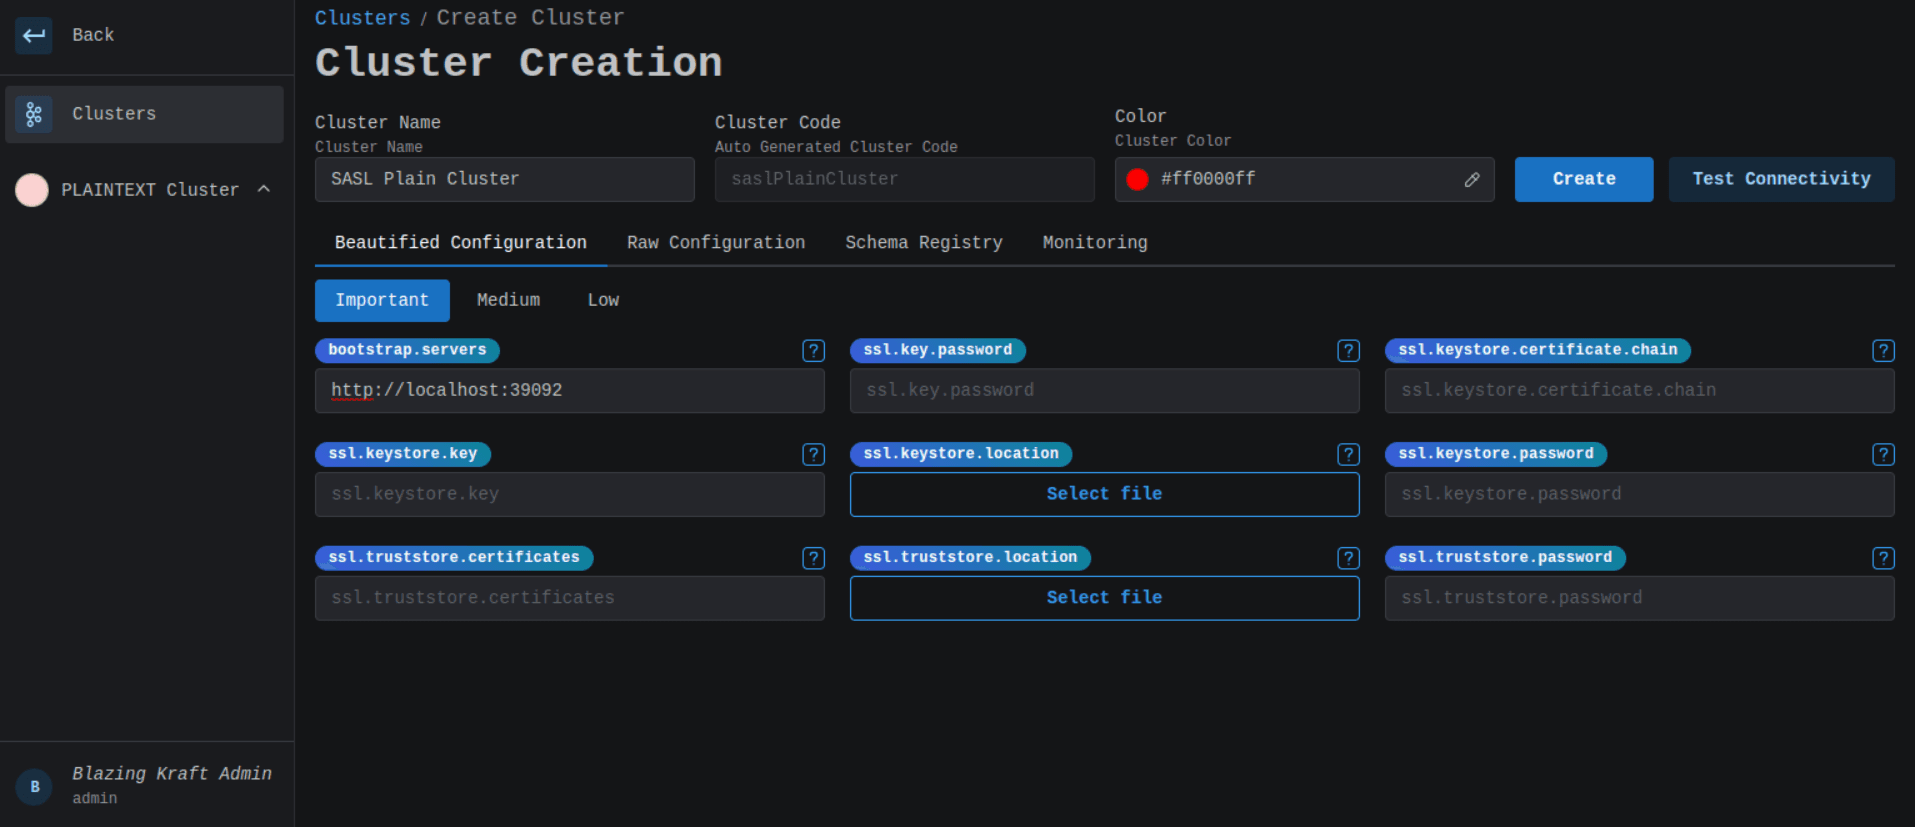Image resolution: width=1915 pixels, height=827 pixels.
Task: Select the Low priority tab
Action: coord(603,301)
